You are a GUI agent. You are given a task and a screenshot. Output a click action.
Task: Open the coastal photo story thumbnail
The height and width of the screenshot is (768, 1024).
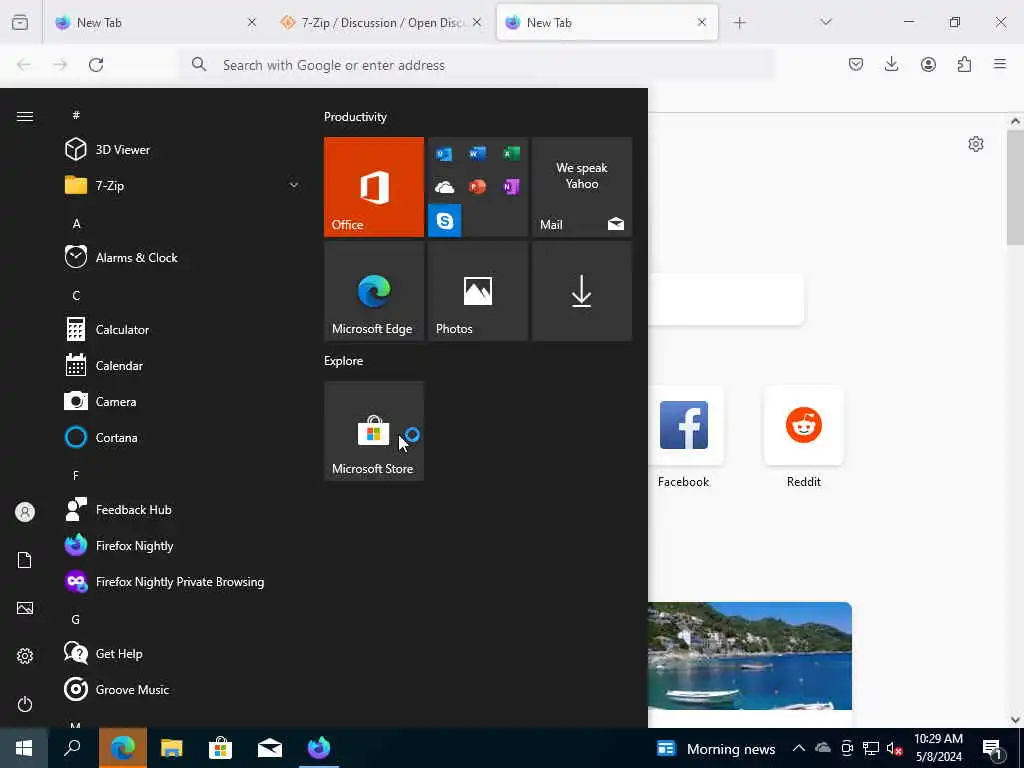pos(750,656)
